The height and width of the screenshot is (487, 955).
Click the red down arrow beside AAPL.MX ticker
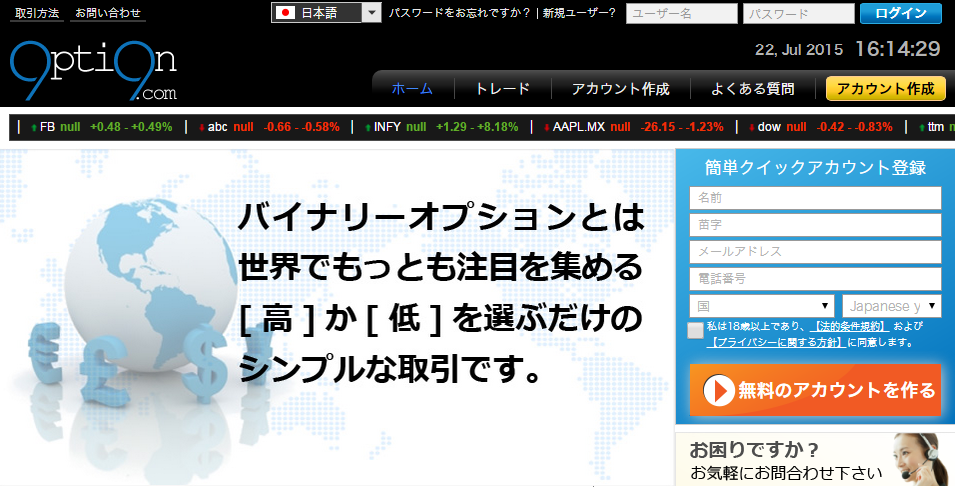click(x=546, y=127)
